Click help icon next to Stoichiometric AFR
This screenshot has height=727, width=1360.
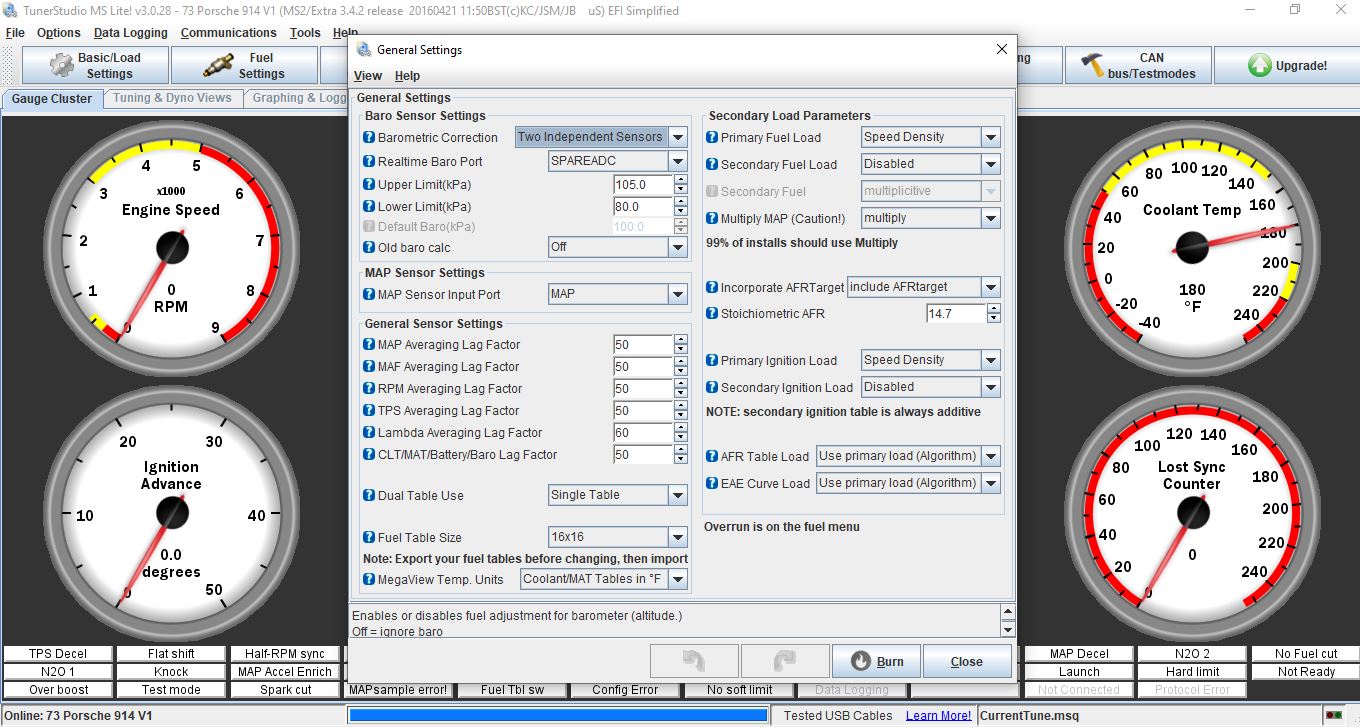pyautogui.click(x=712, y=314)
